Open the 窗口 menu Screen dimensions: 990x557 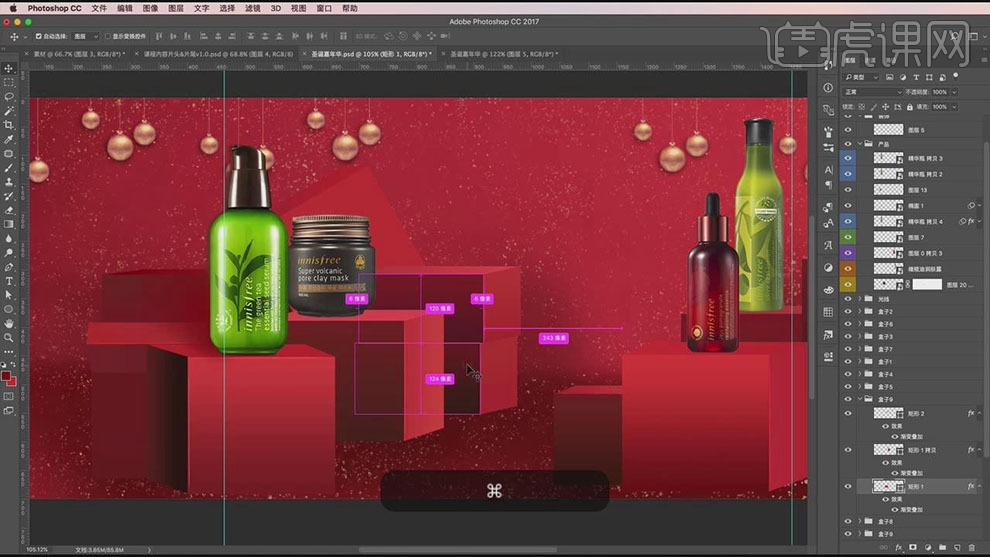(324, 8)
